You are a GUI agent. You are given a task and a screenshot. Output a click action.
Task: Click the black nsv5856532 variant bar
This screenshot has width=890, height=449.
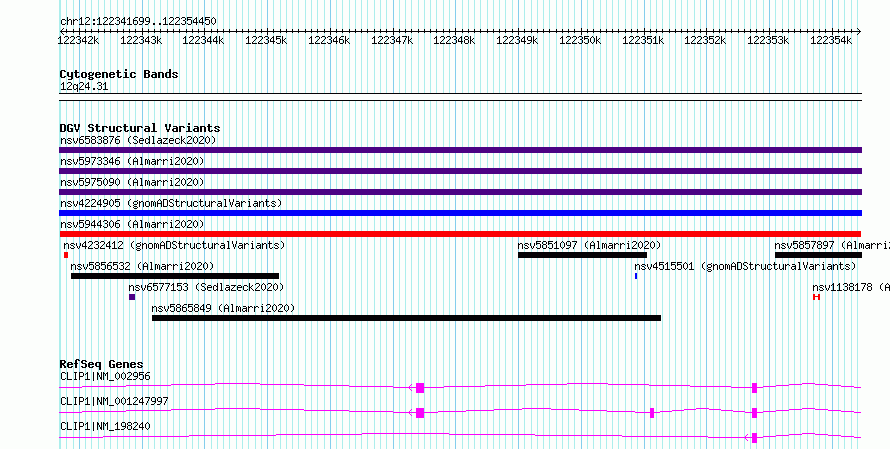pyautogui.click(x=175, y=276)
